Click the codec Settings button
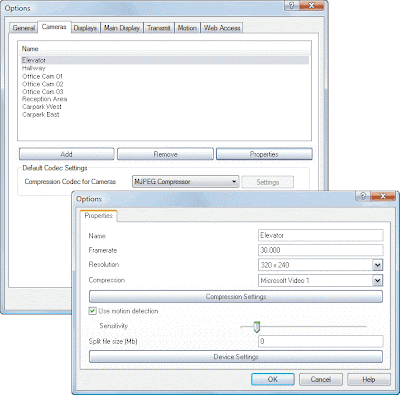The width and height of the screenshot is (400, 395). pos(268,182)
